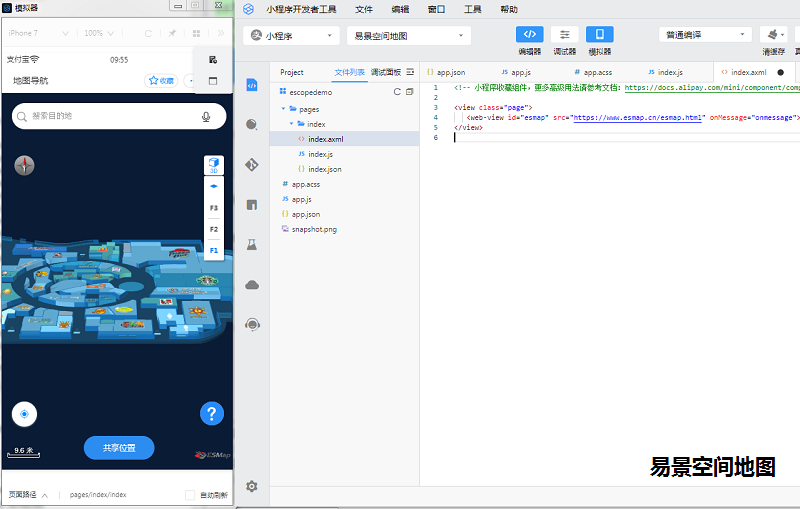The width and height of the screenshot is (800, 509).
Task: Open the 工具 menu
Action: [472, 9]
